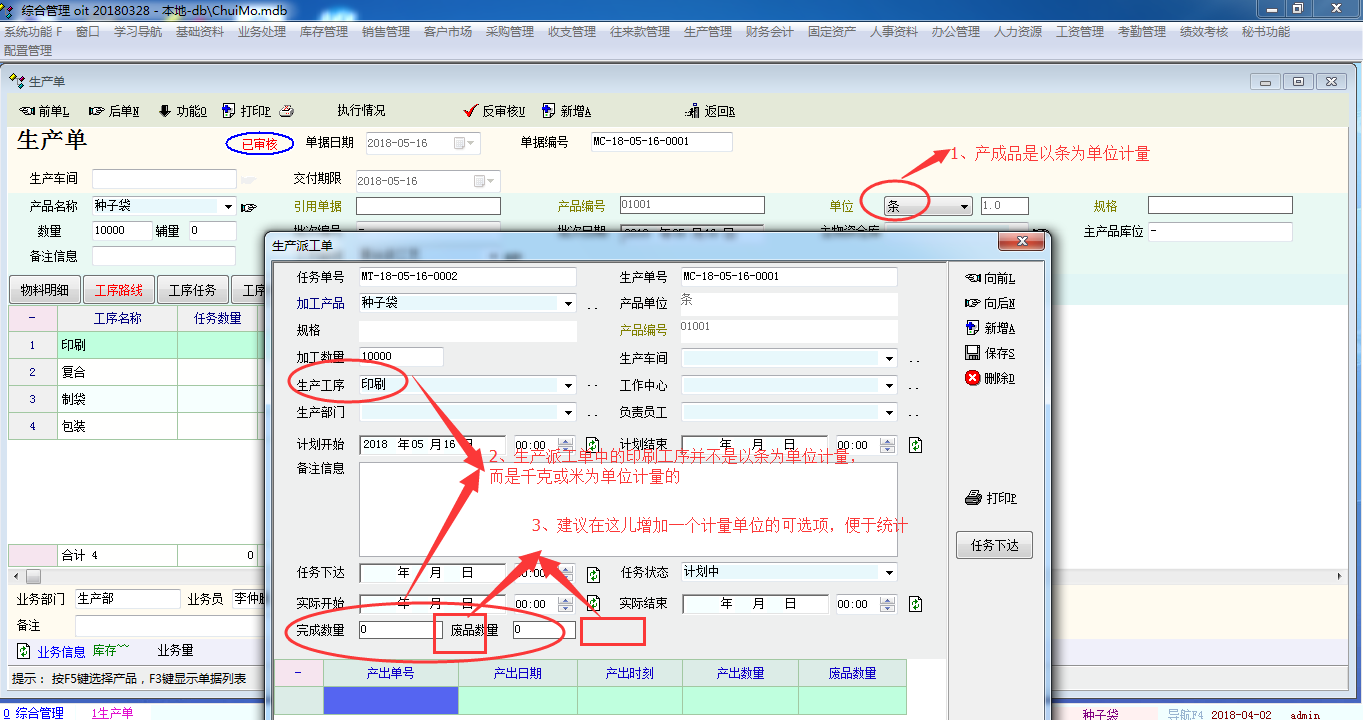Click the red 删除 (Delete) icon

pos(972,378)
